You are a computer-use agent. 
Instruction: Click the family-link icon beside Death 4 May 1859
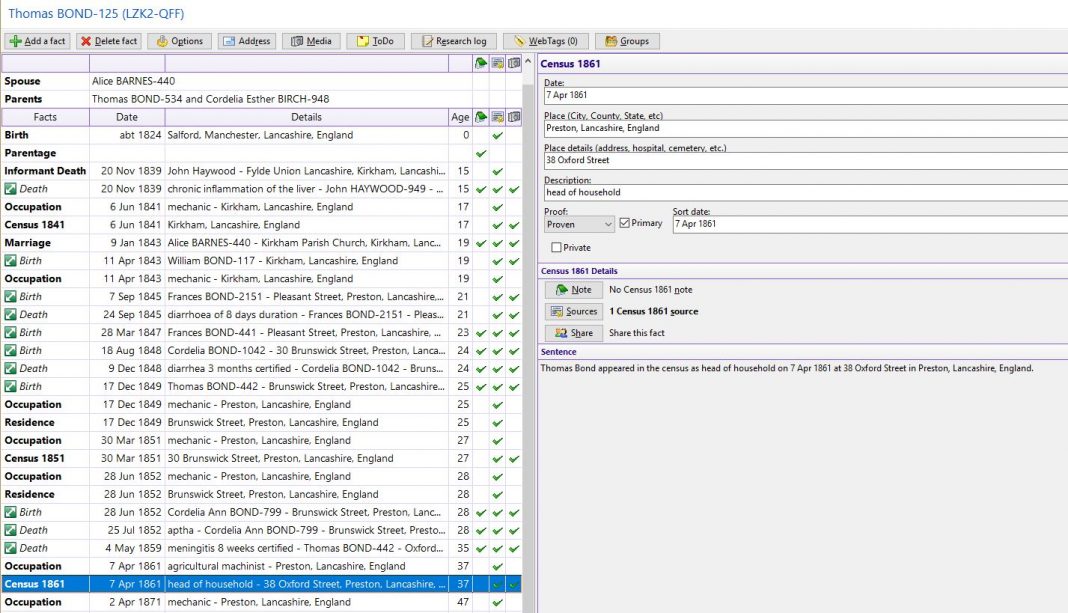click(x=10, y=548)
